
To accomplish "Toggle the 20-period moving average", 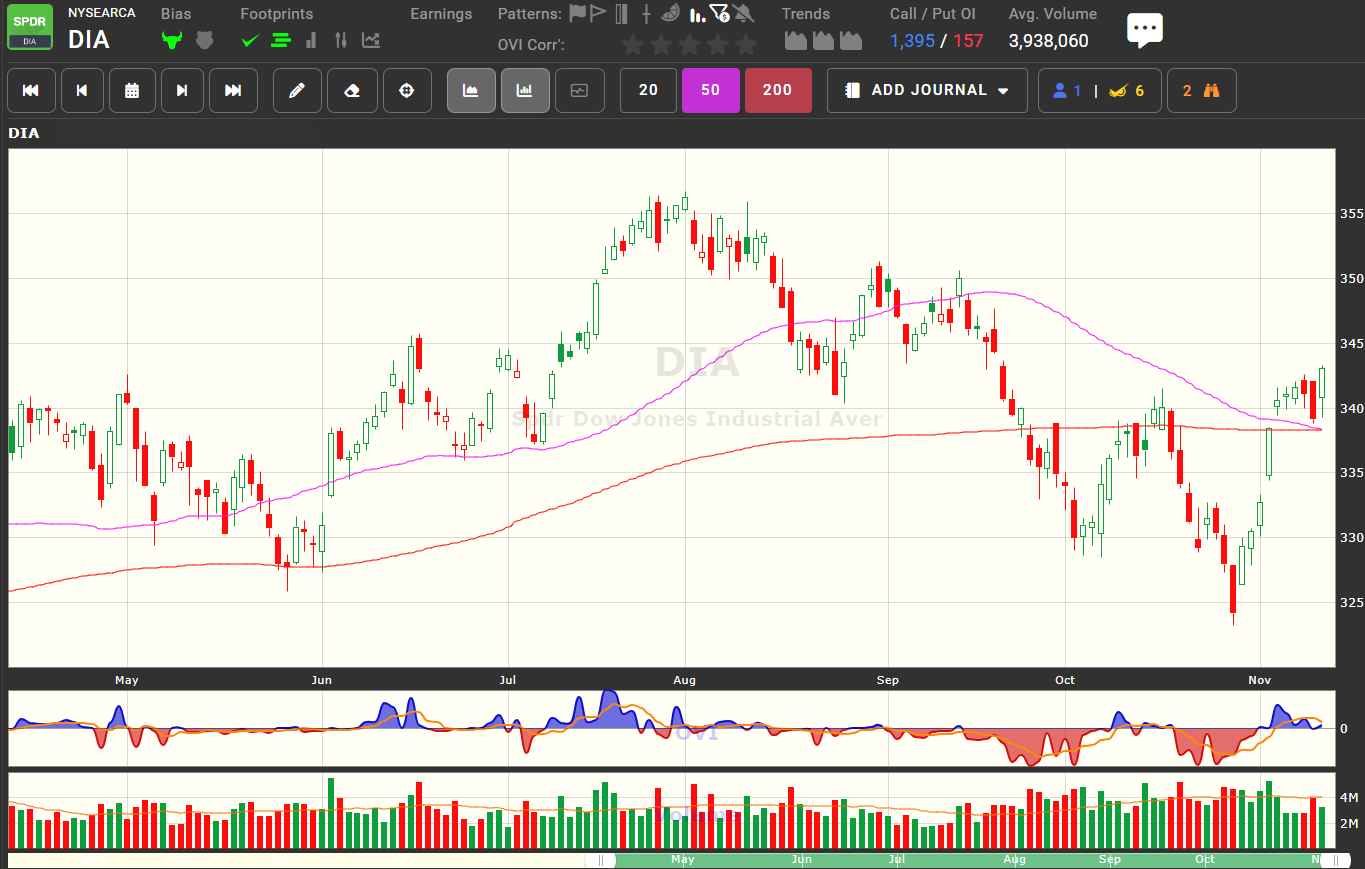I will click(648, 90).
